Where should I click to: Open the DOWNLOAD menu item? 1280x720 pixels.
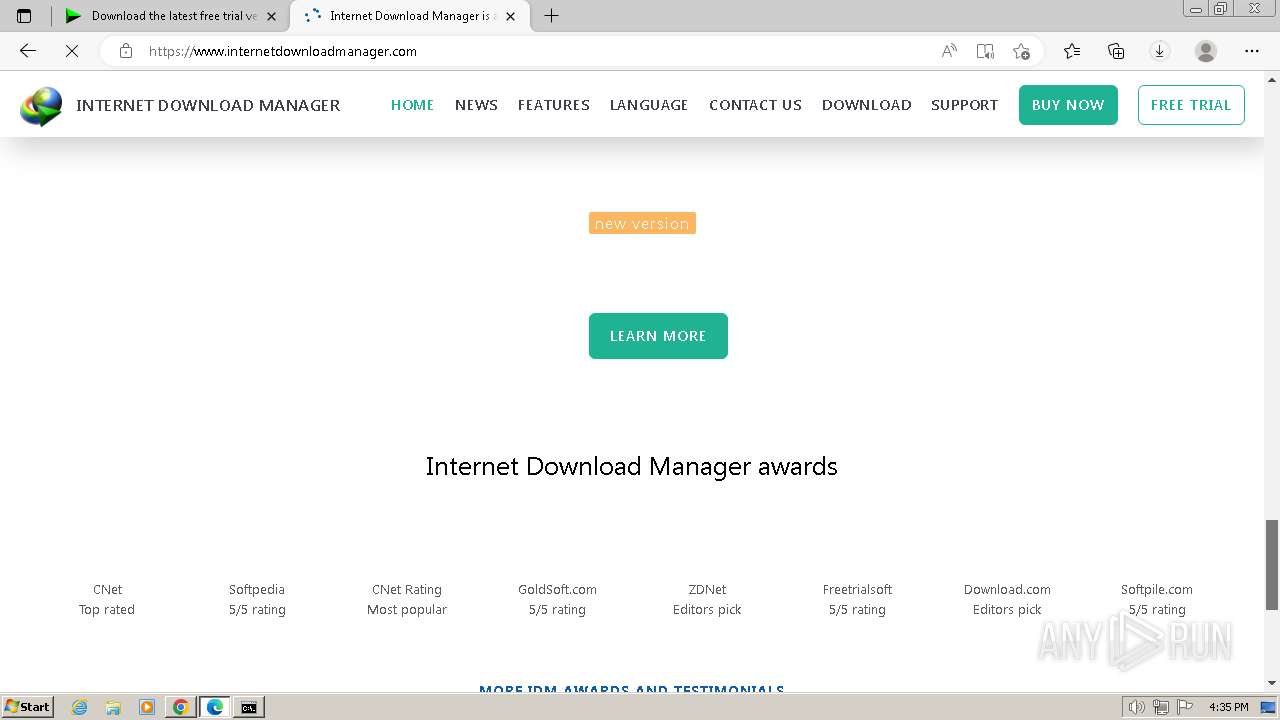click(x=866, y=105)
